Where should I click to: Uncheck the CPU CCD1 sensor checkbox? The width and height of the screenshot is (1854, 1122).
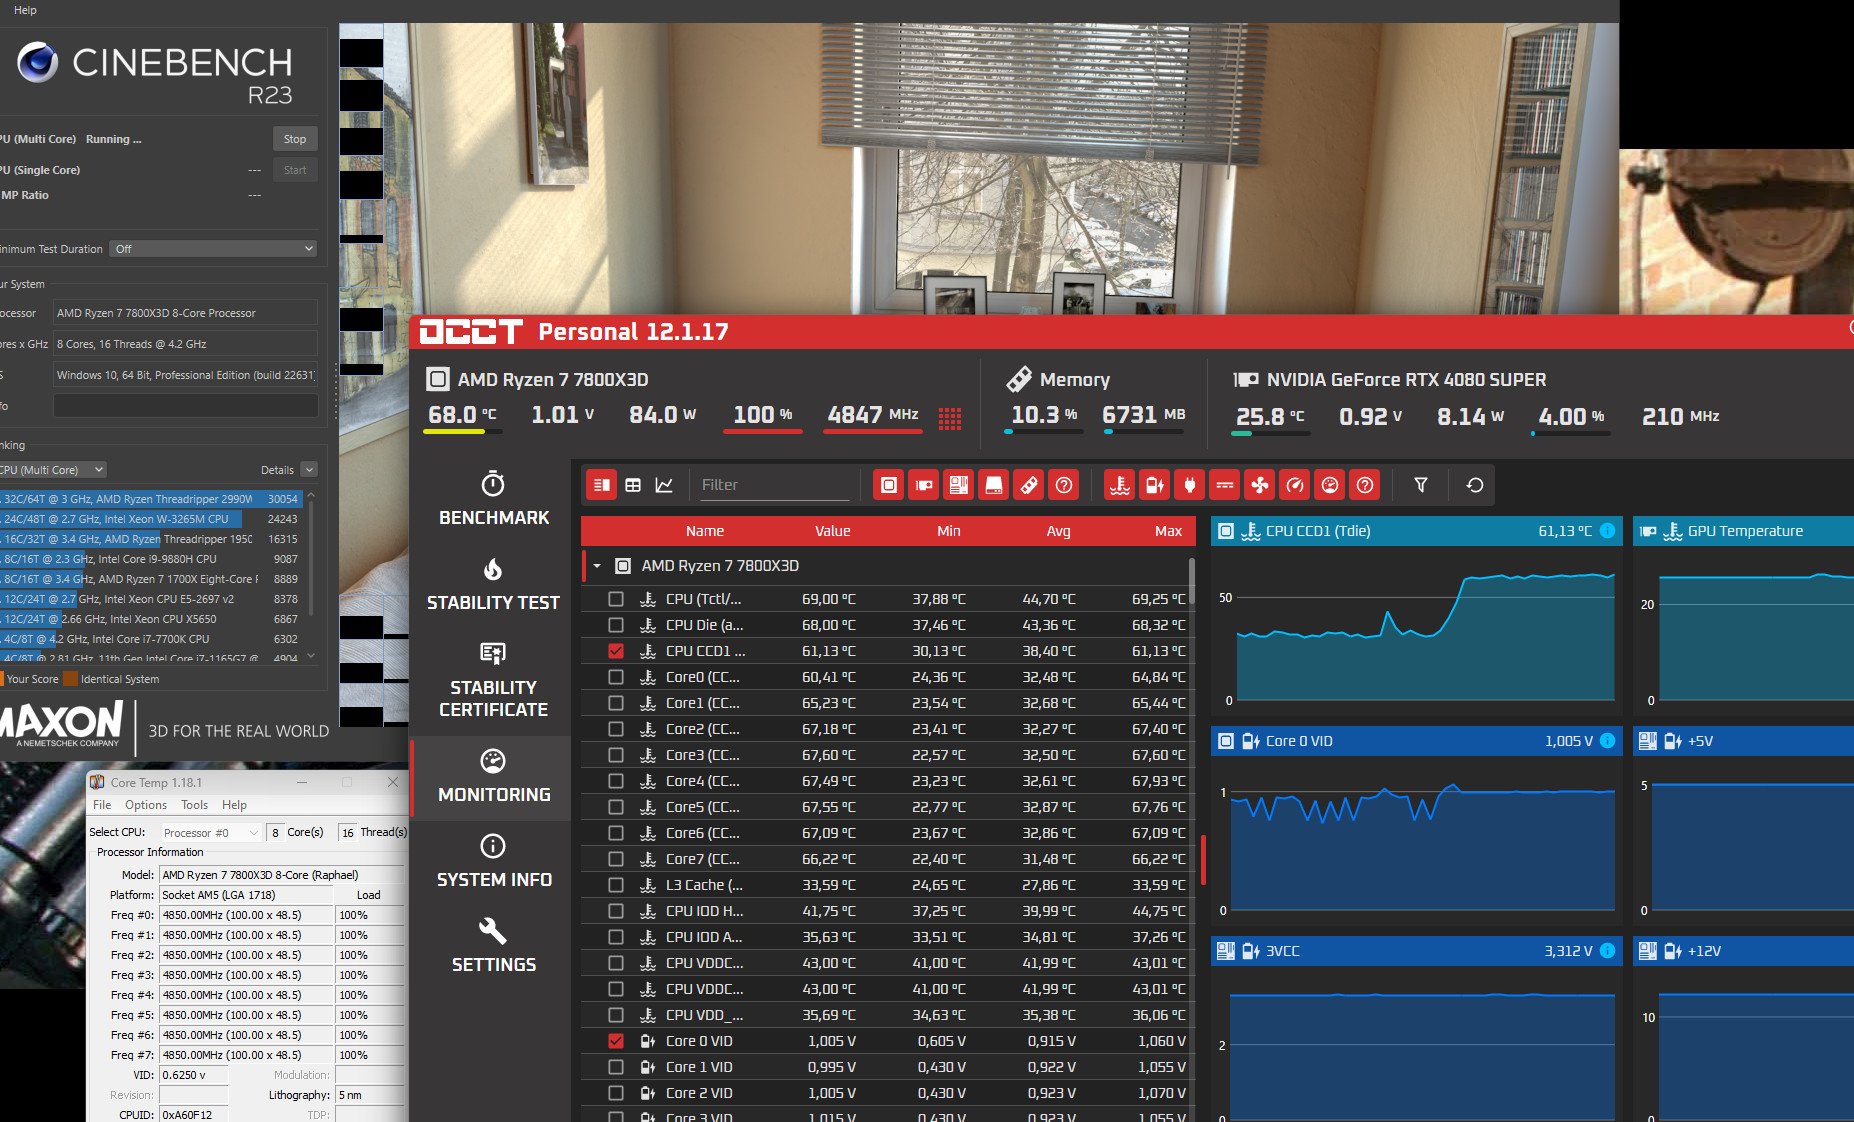[x=616, y=651]
